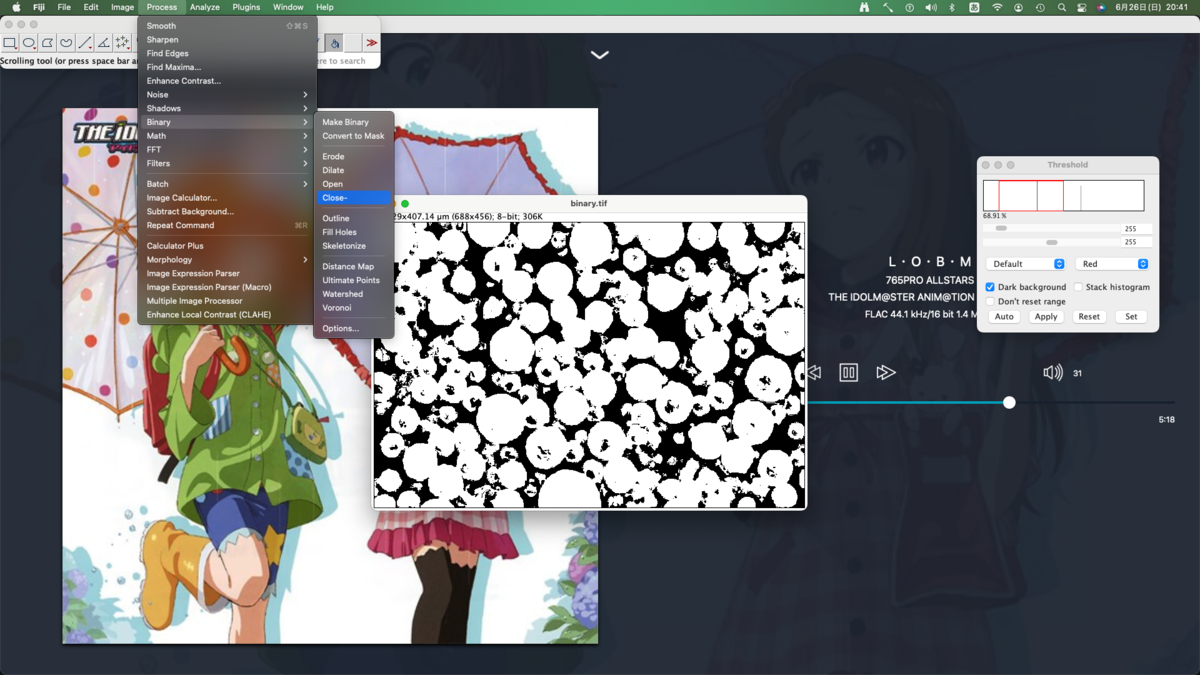Expand the Morphology submenu
1200x675 pixels.
[227, 260]
